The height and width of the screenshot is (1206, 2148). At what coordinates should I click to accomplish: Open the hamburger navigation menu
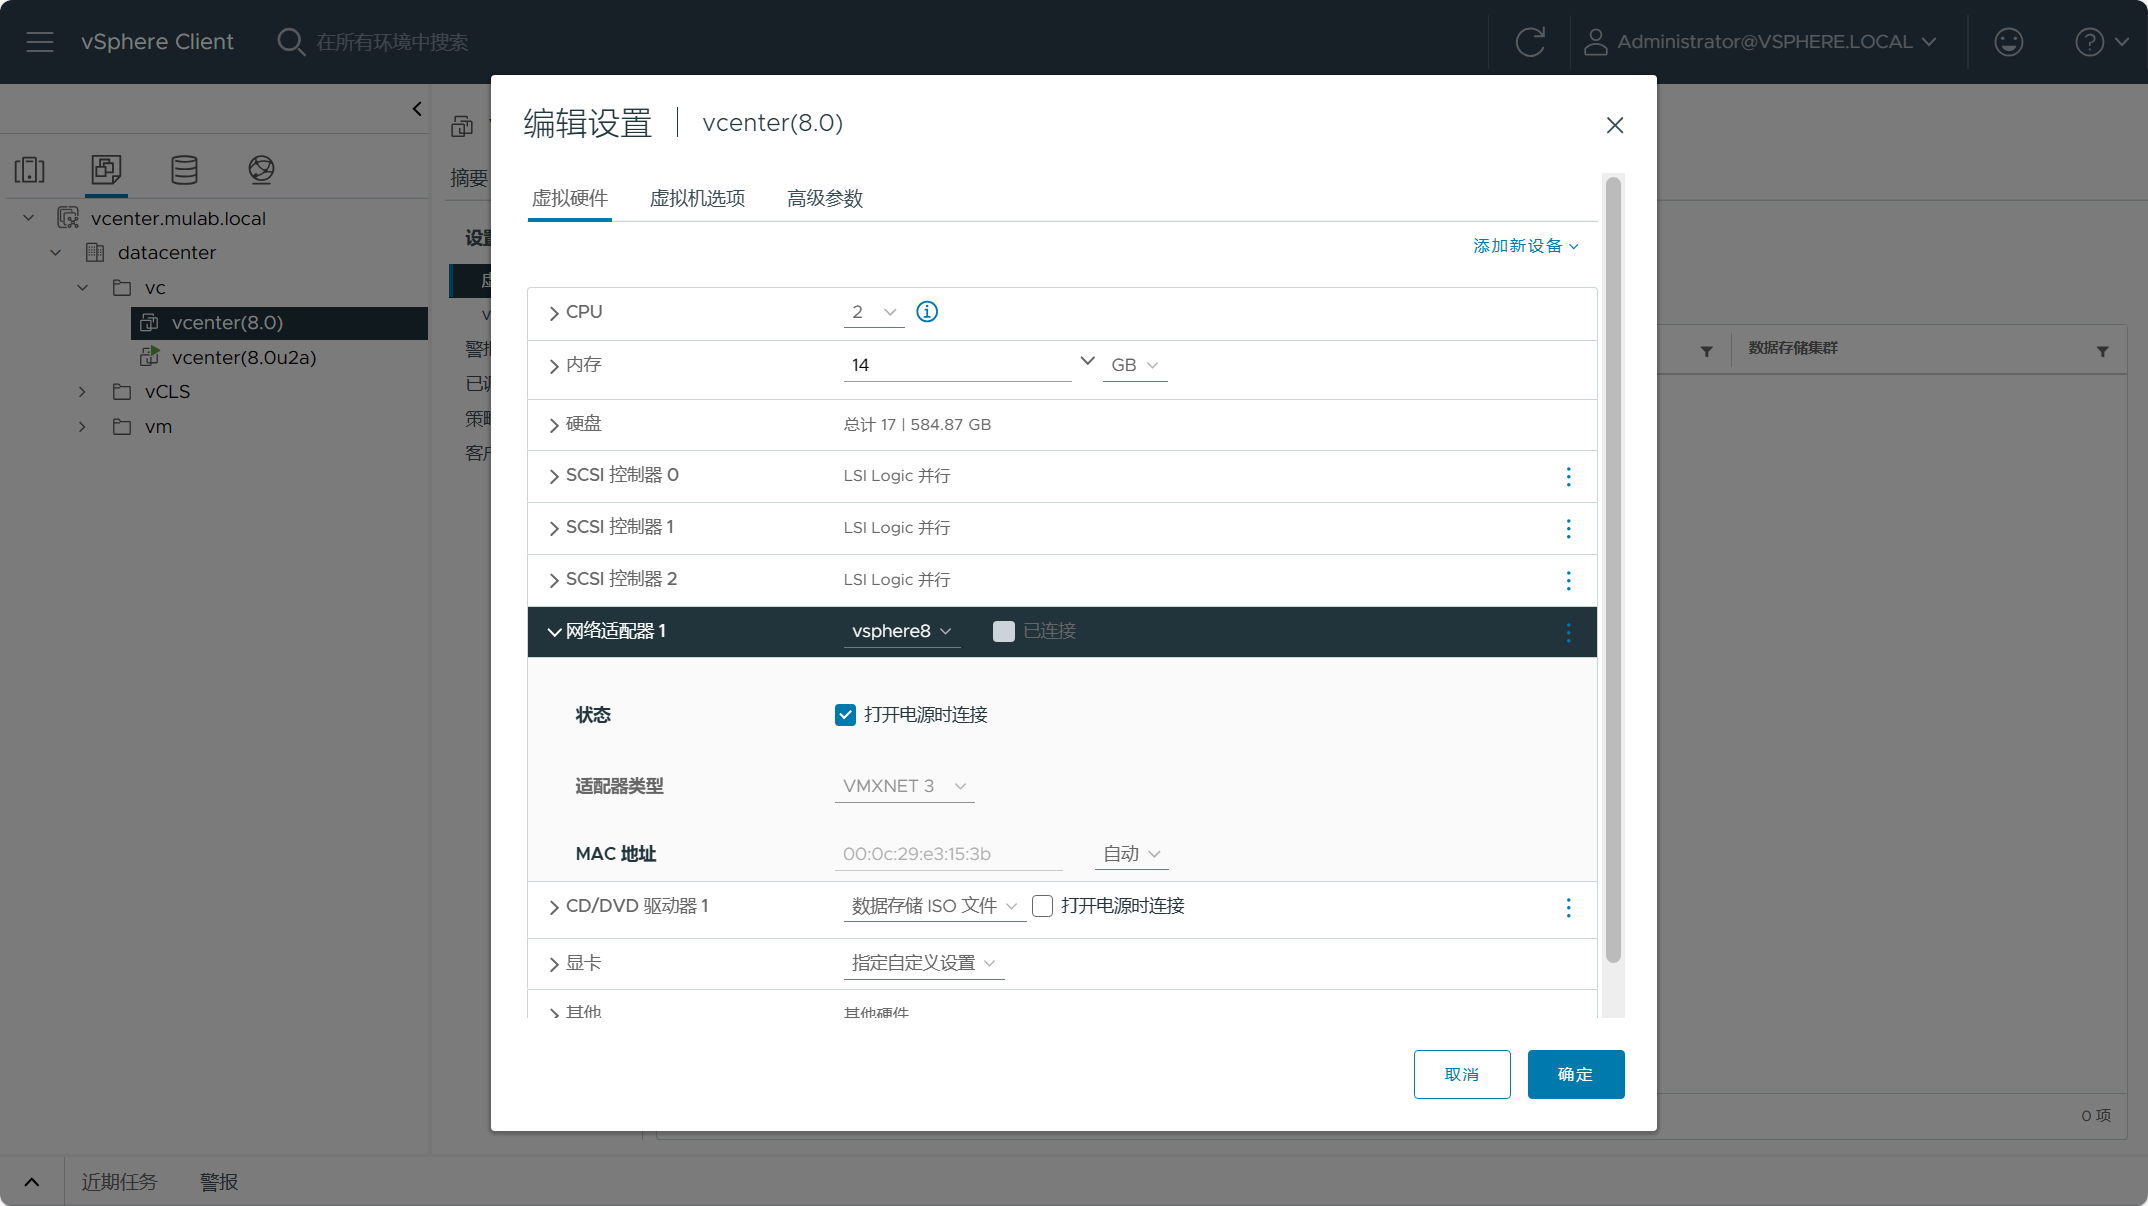click(40, 42)
